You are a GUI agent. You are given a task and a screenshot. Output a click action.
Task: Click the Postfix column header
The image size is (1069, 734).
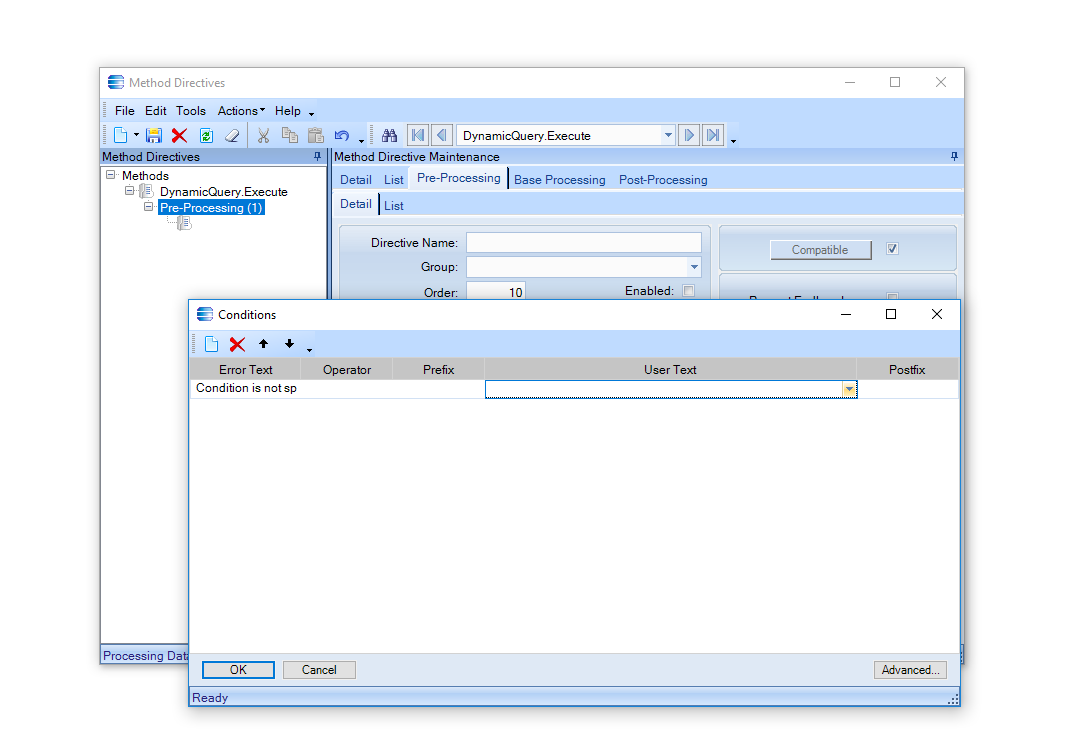pos(907,369)
